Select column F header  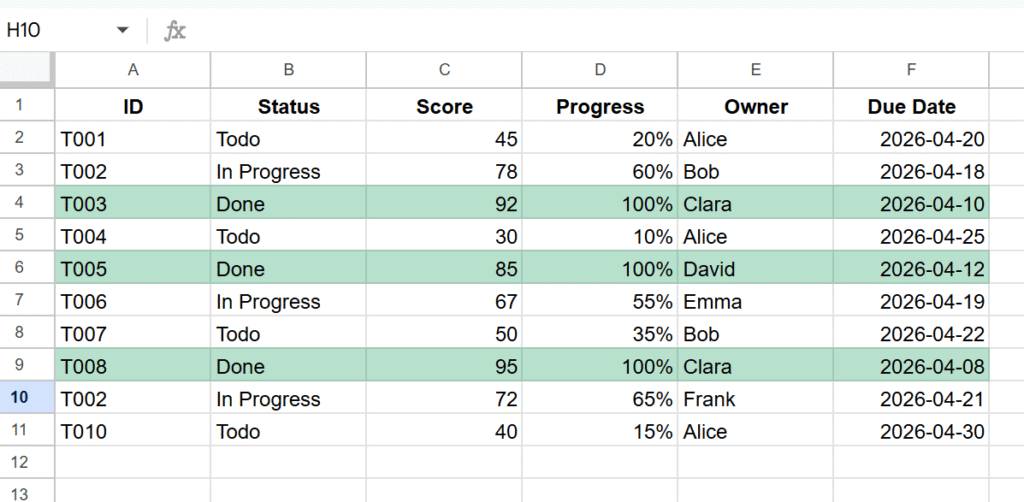click(911, 70)
